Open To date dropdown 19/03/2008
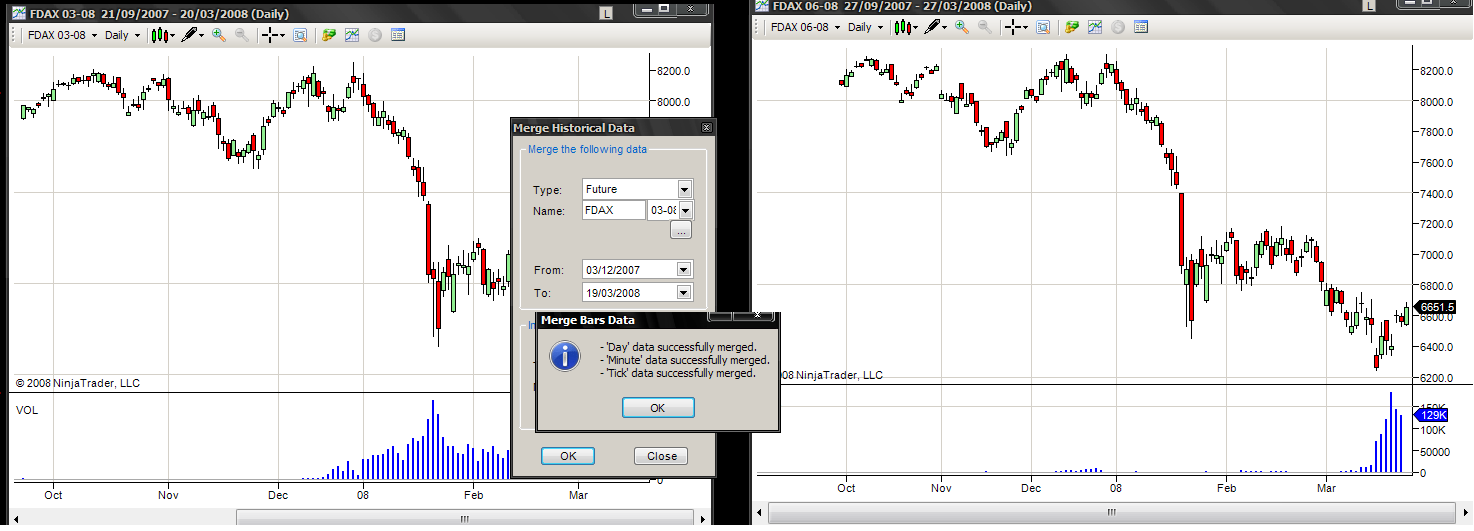The width and height of the screenshot is (1474, 531). click(x=684, y=293)
